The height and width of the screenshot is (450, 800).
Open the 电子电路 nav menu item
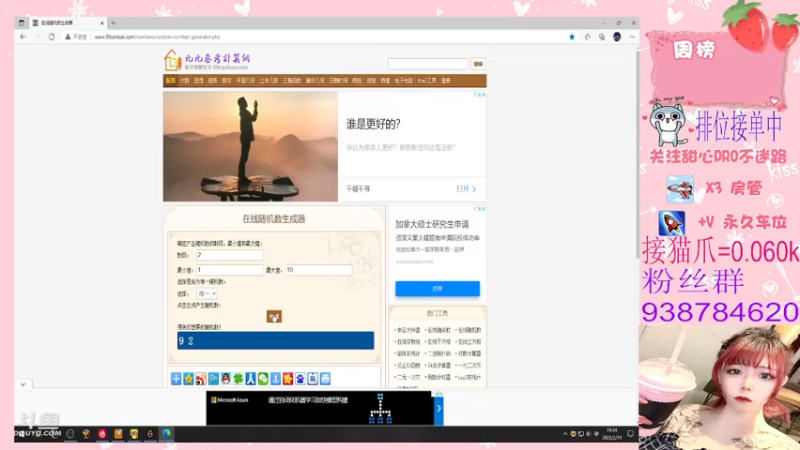[x=404, y=81]
